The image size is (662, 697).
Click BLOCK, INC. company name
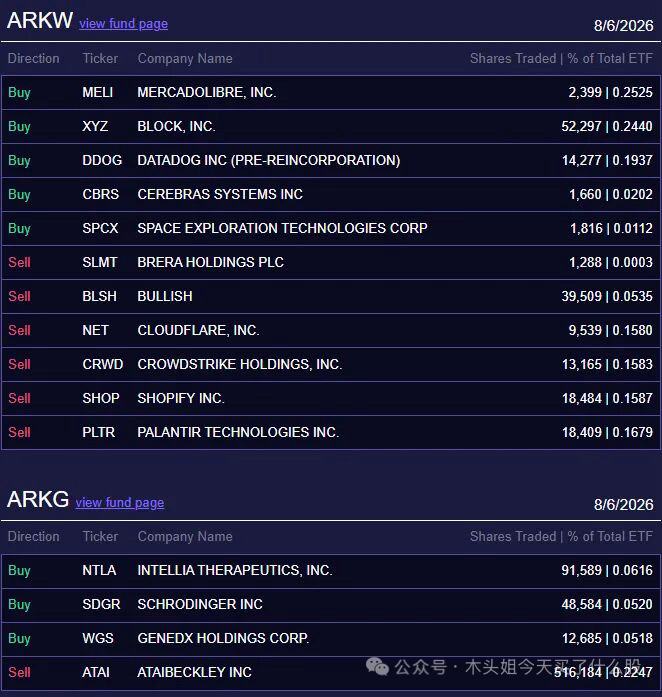coord(177,126)
